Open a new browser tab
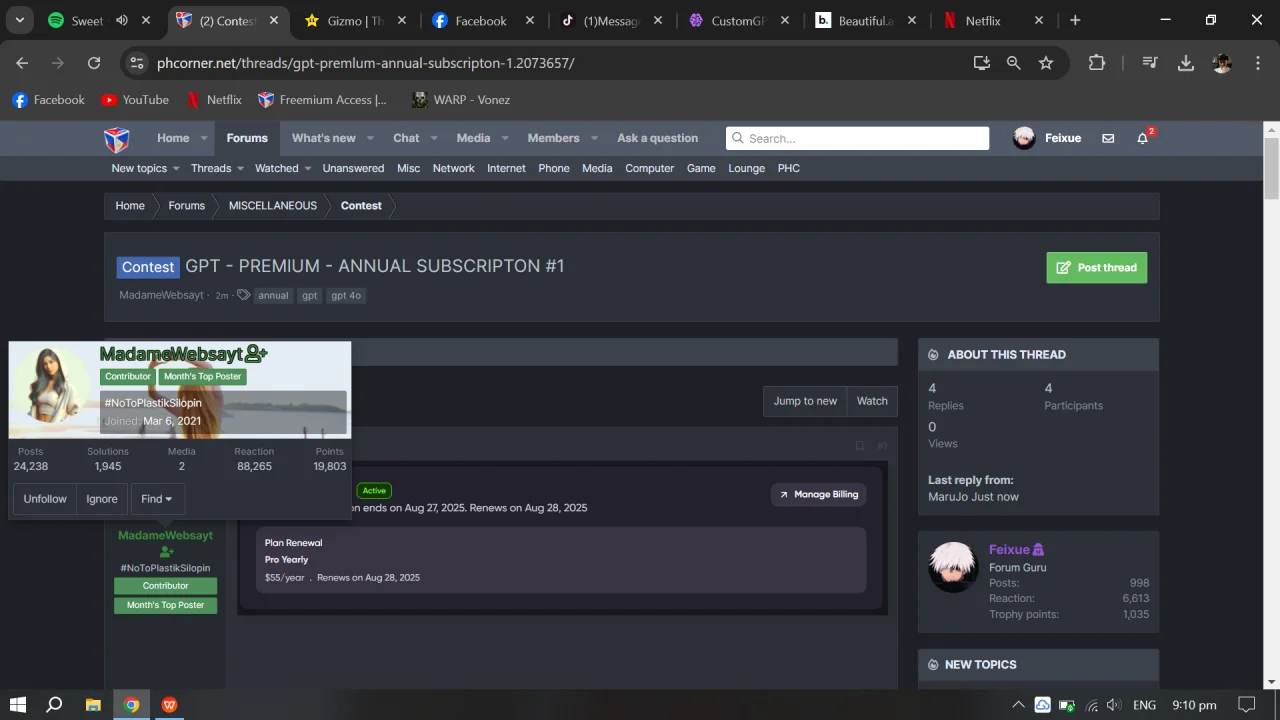 (x=1075, y=20)
